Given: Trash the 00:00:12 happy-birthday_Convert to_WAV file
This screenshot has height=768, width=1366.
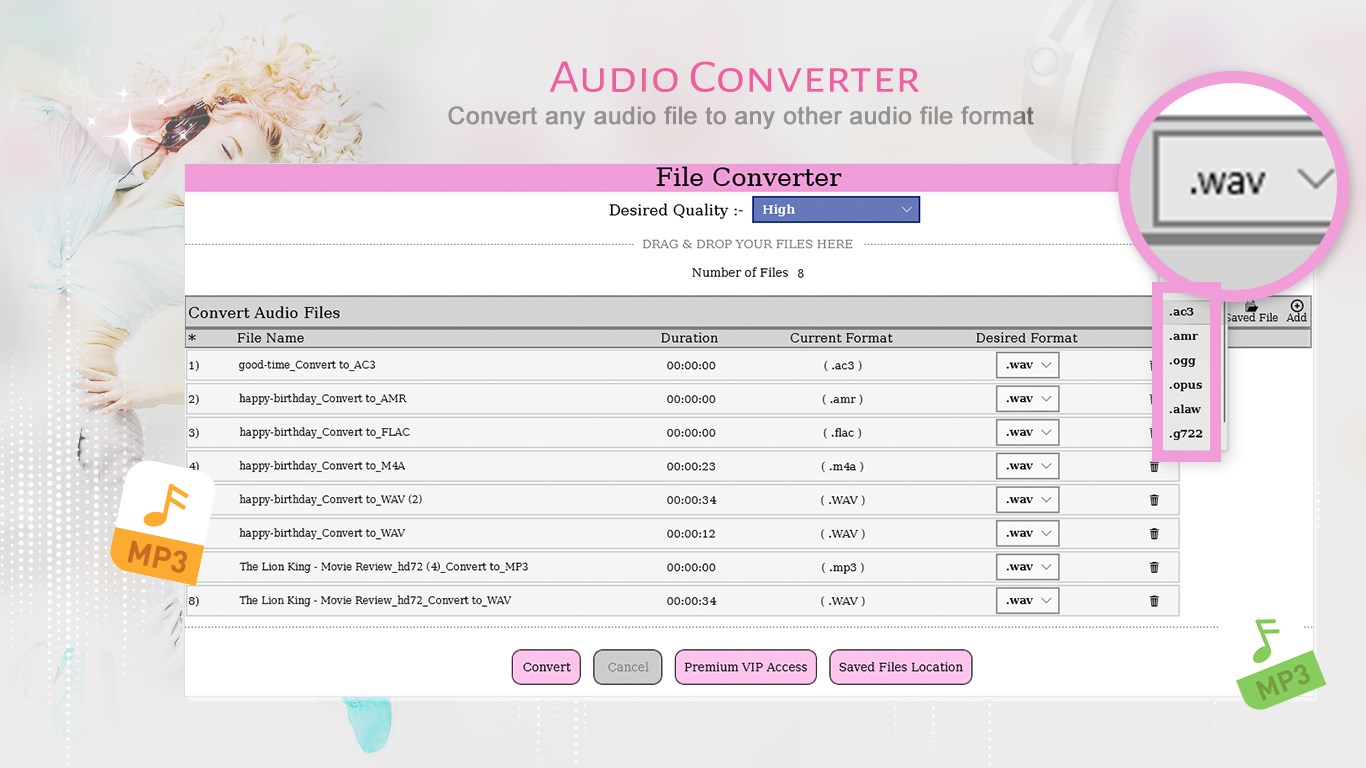Looking at the screenshot, I should tap(1154, 534).
